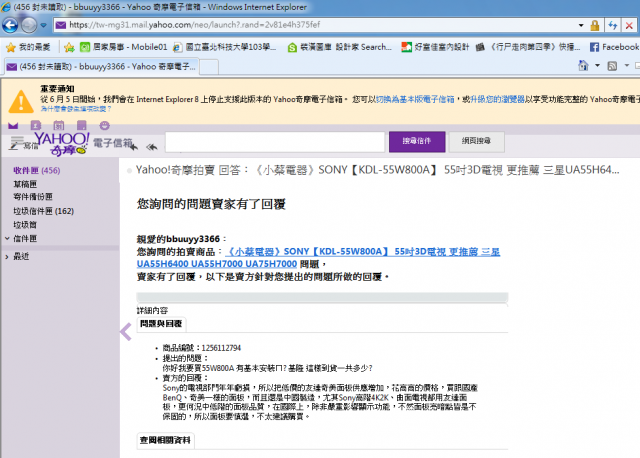Click the double-arrow Reply All icon
Image resolution: width=640 pixels, height=458 pixels.
coord(152,146)
